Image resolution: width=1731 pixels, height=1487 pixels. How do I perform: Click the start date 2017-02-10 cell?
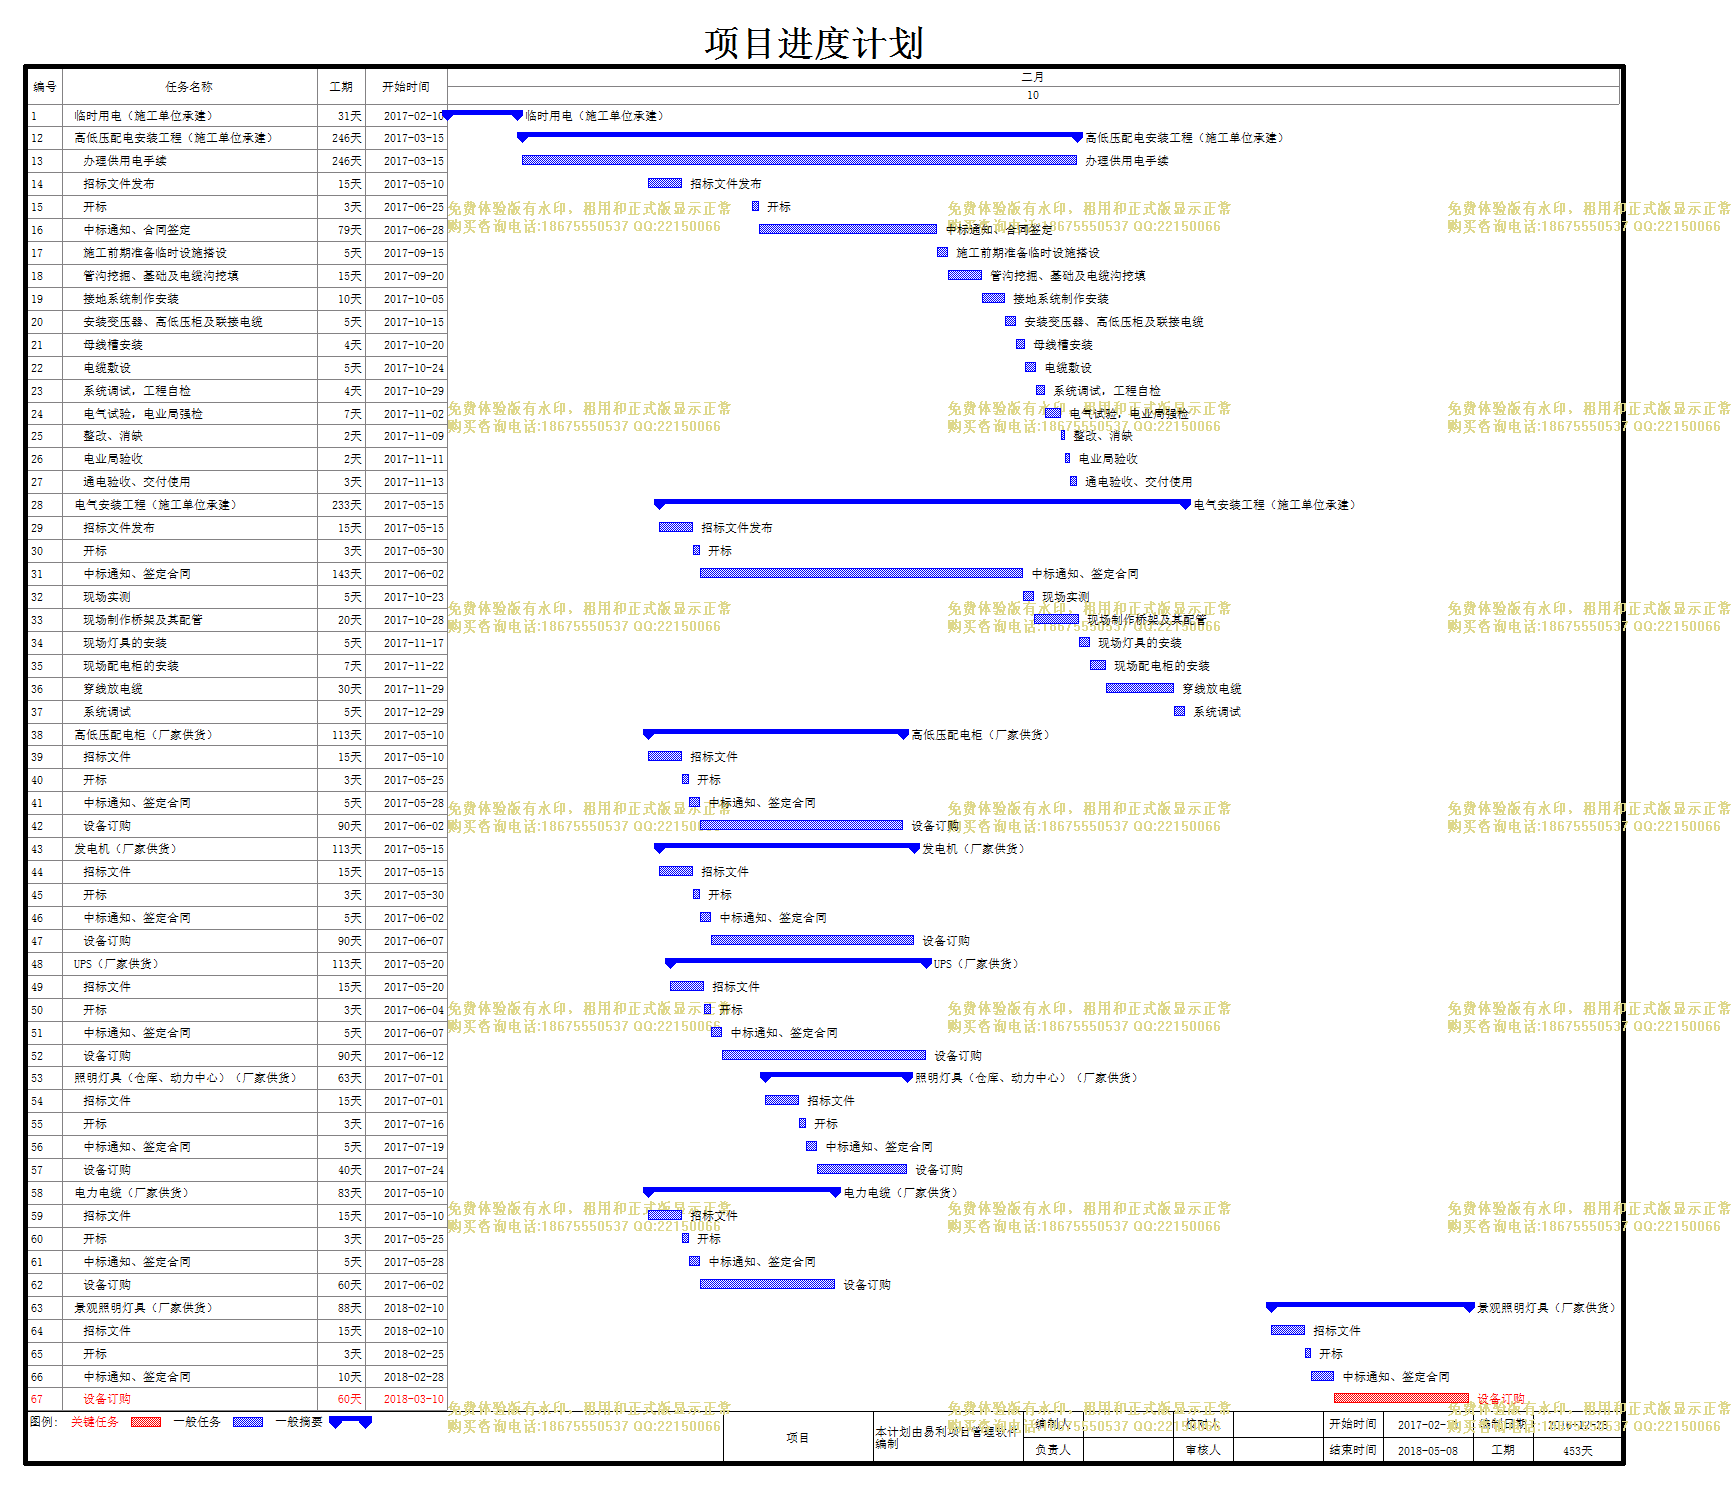(407, 116)
